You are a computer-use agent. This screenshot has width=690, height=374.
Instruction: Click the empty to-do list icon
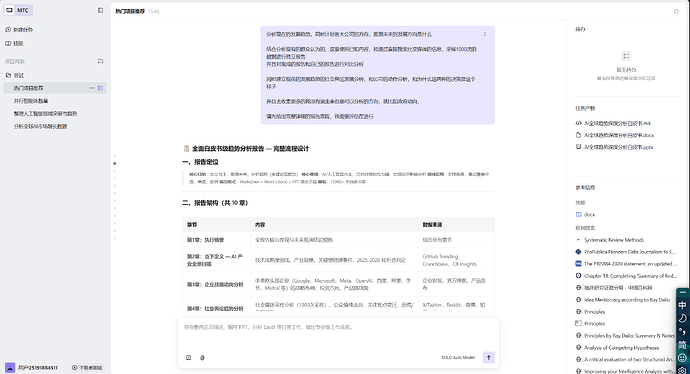[626, 56]
